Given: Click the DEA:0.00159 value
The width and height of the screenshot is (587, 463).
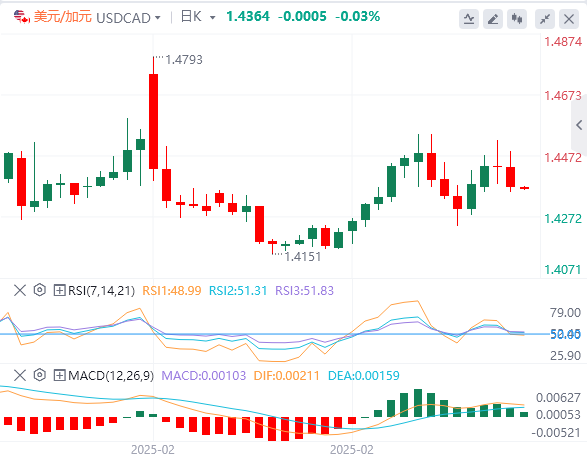Looking at the screenshot, I should click(x=364, y=375).
